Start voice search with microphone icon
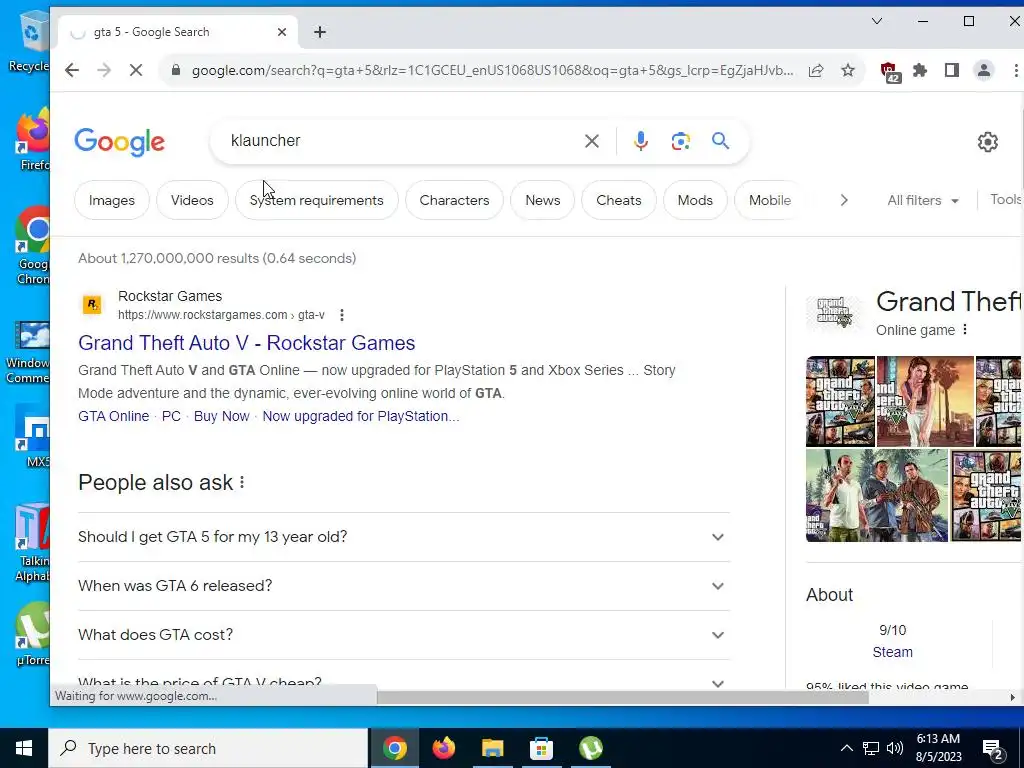 click(x=641, y=141)
